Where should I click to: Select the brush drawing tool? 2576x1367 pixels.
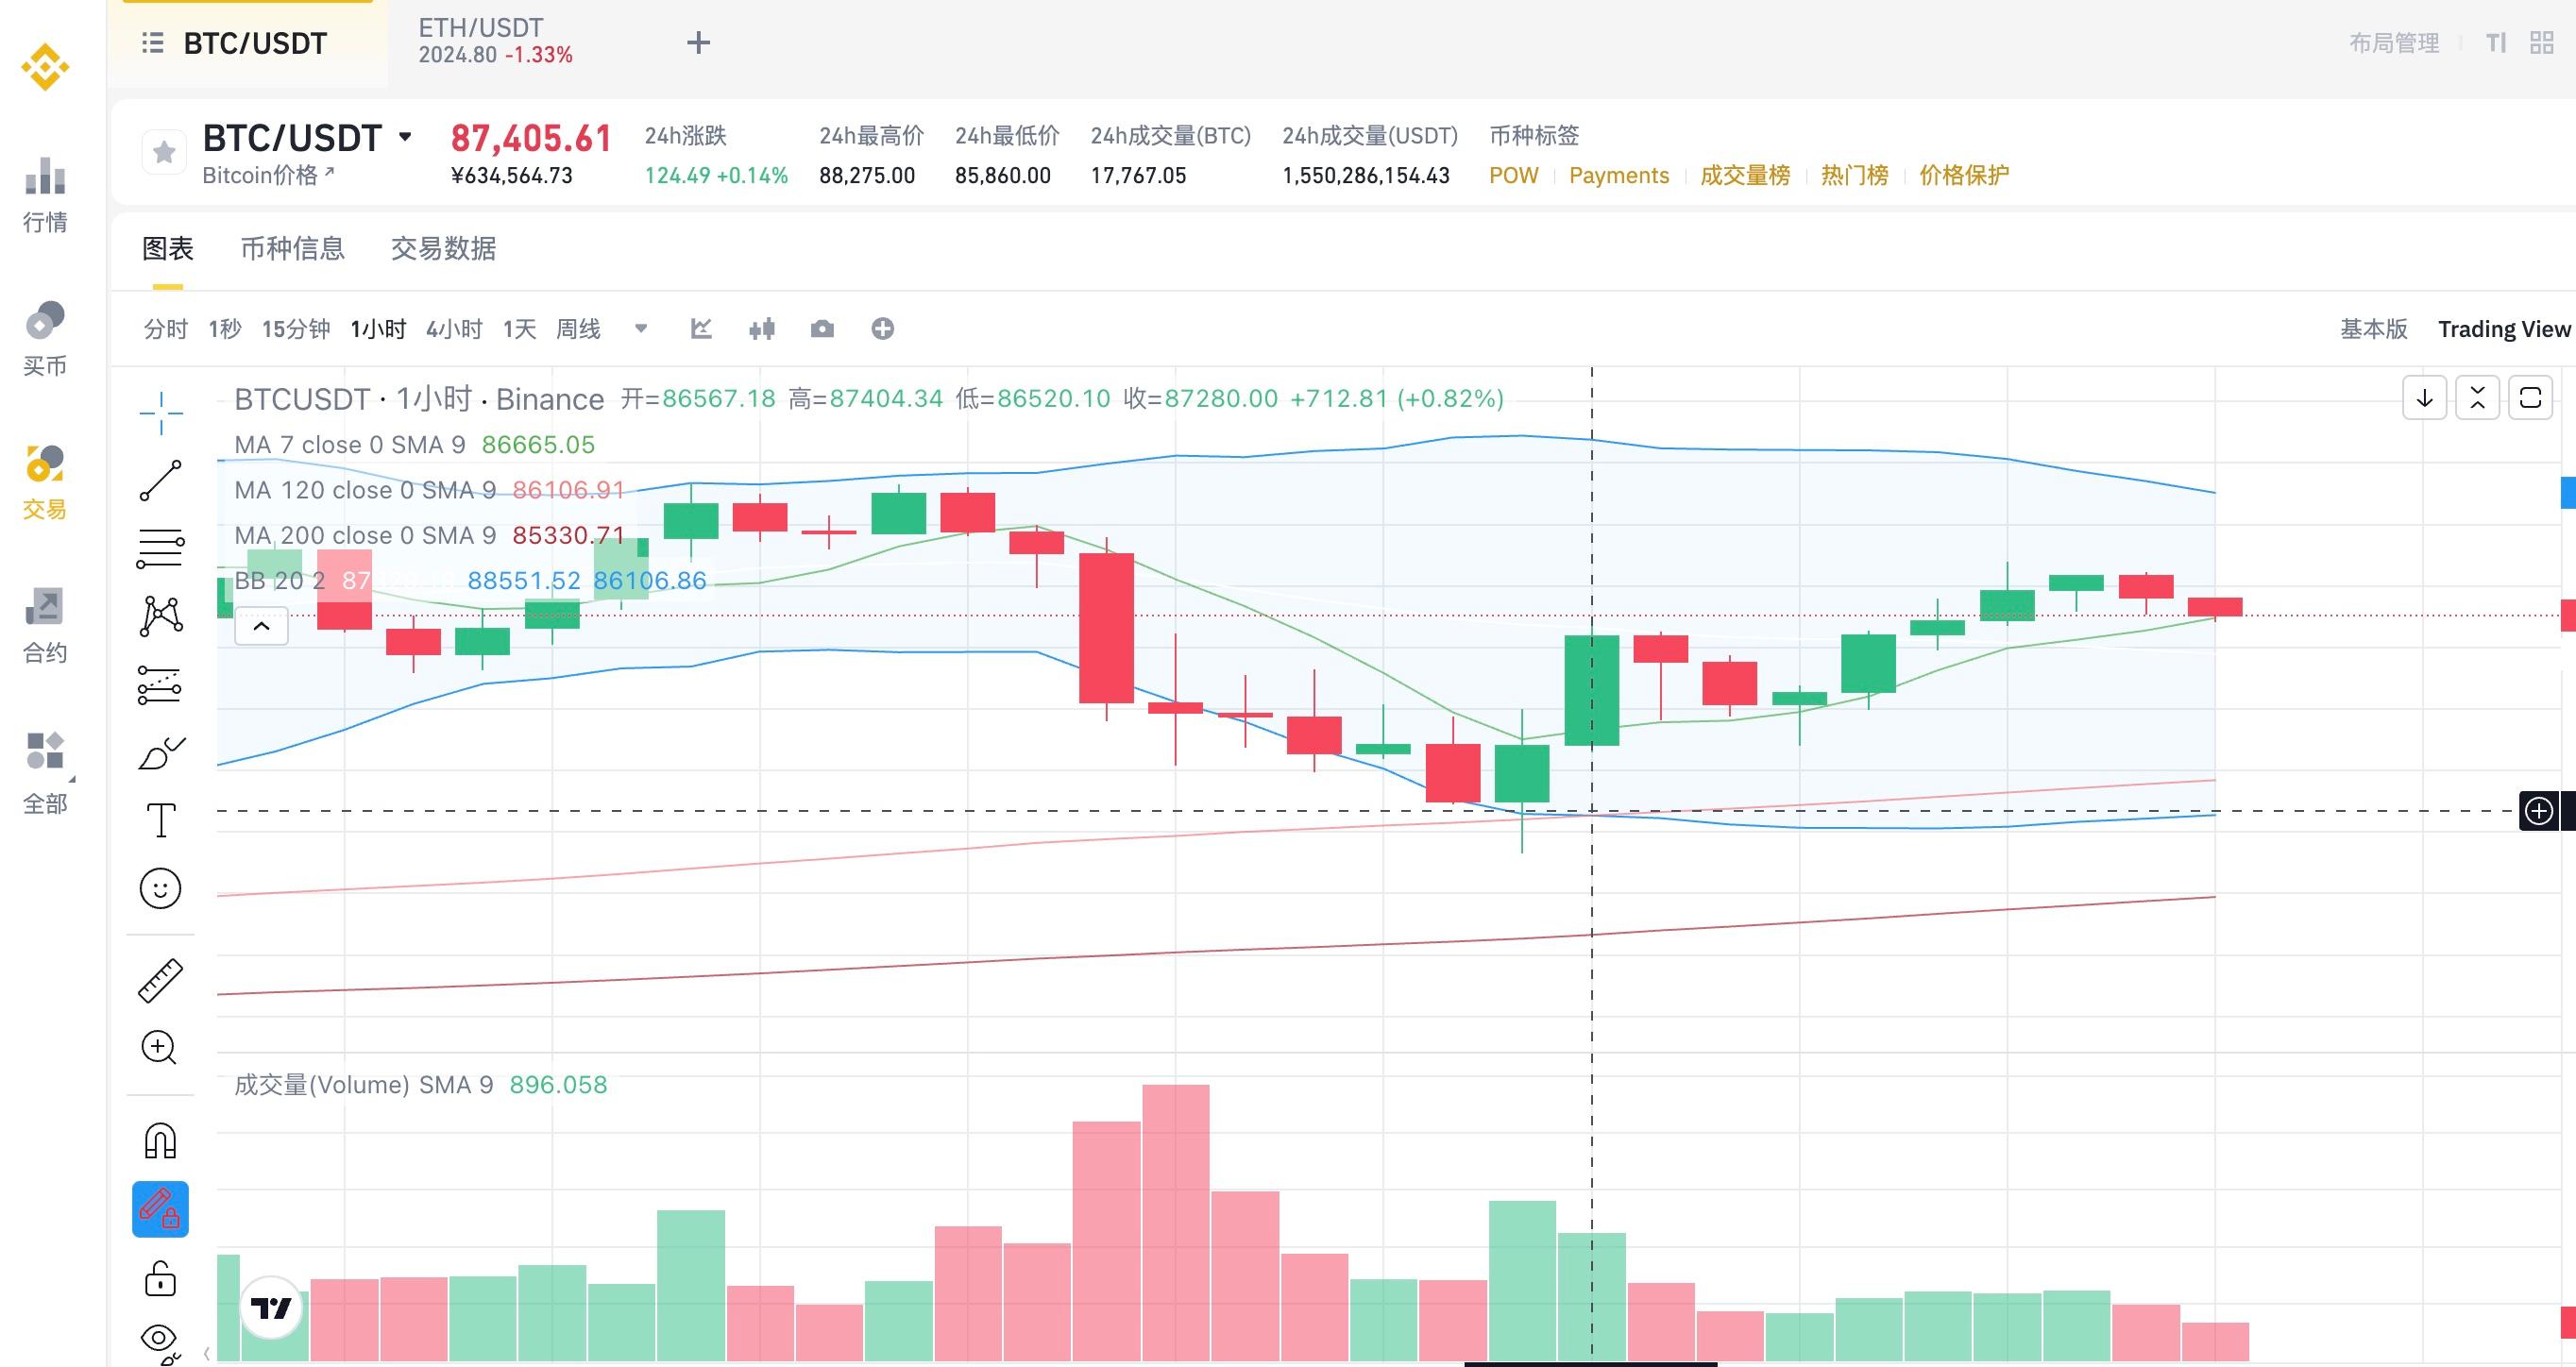[x=160, y=754]
